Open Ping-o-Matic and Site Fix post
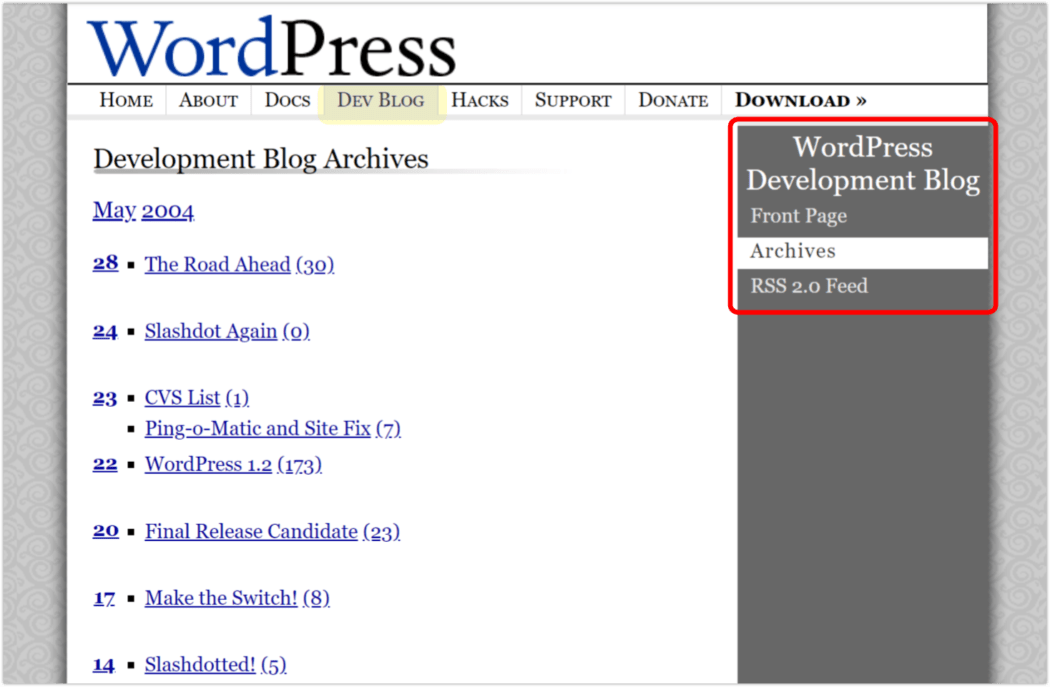1050x687 pixels. click(x=257, y=429)
